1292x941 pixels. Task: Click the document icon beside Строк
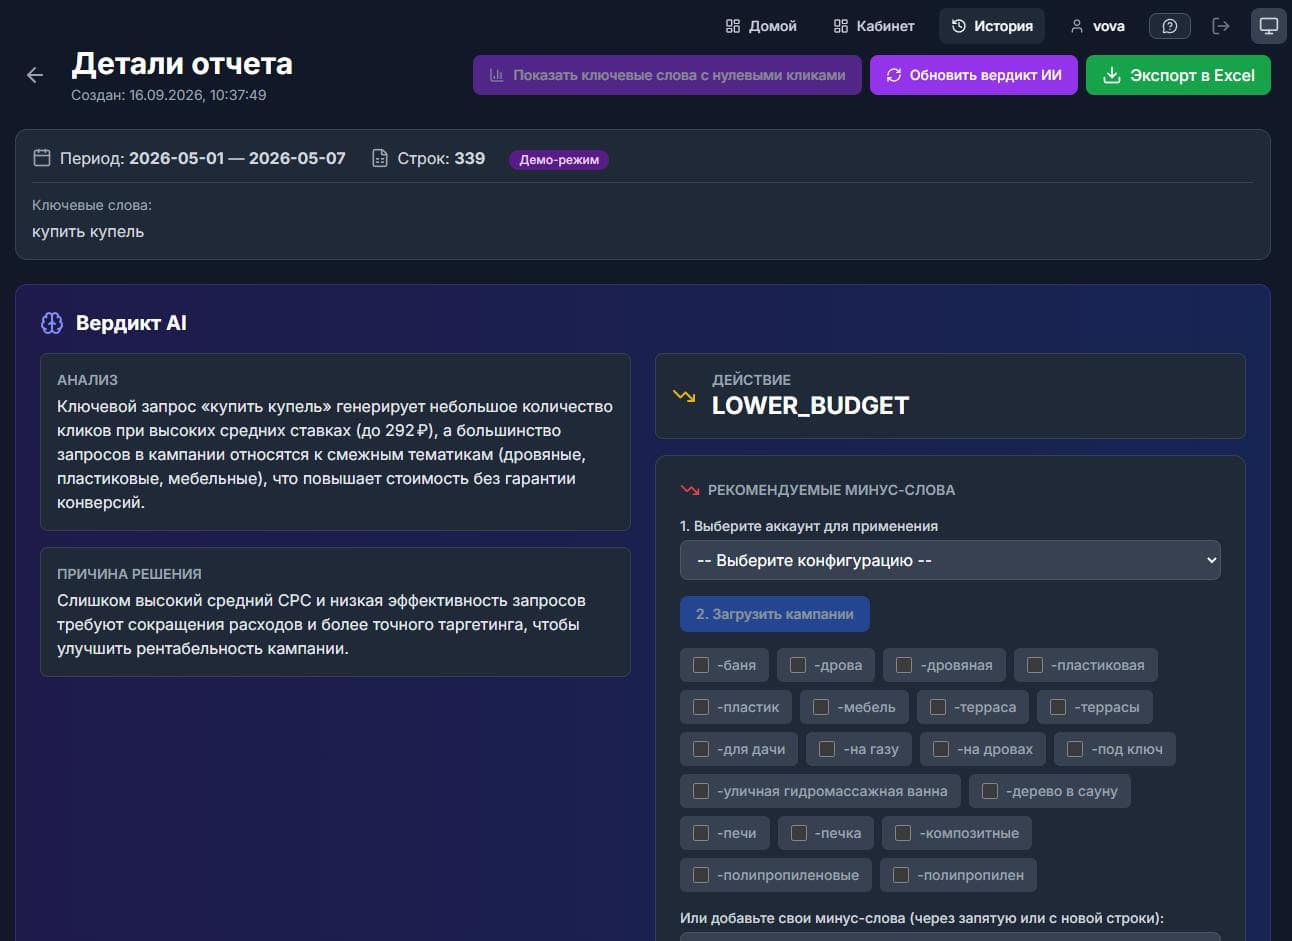click(380, 158)
